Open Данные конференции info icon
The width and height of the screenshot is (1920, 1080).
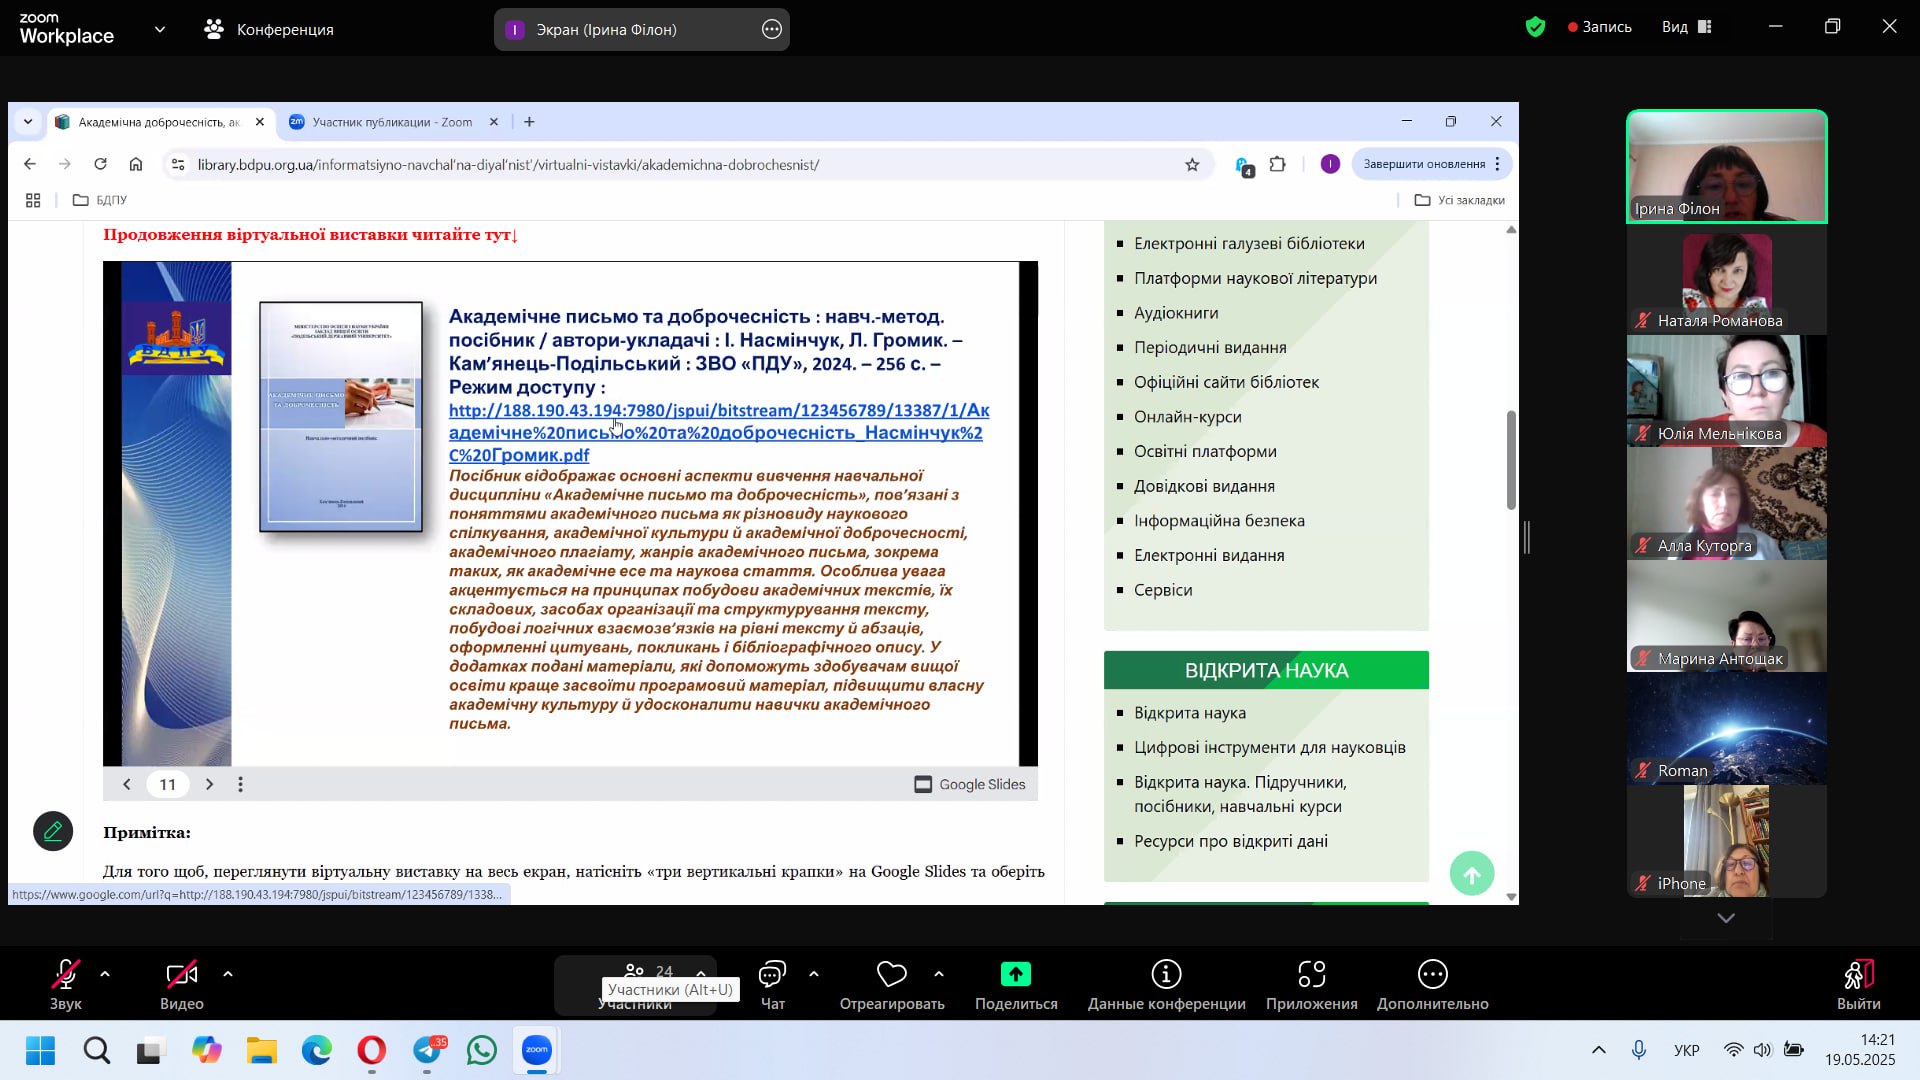coord(1166,975)
